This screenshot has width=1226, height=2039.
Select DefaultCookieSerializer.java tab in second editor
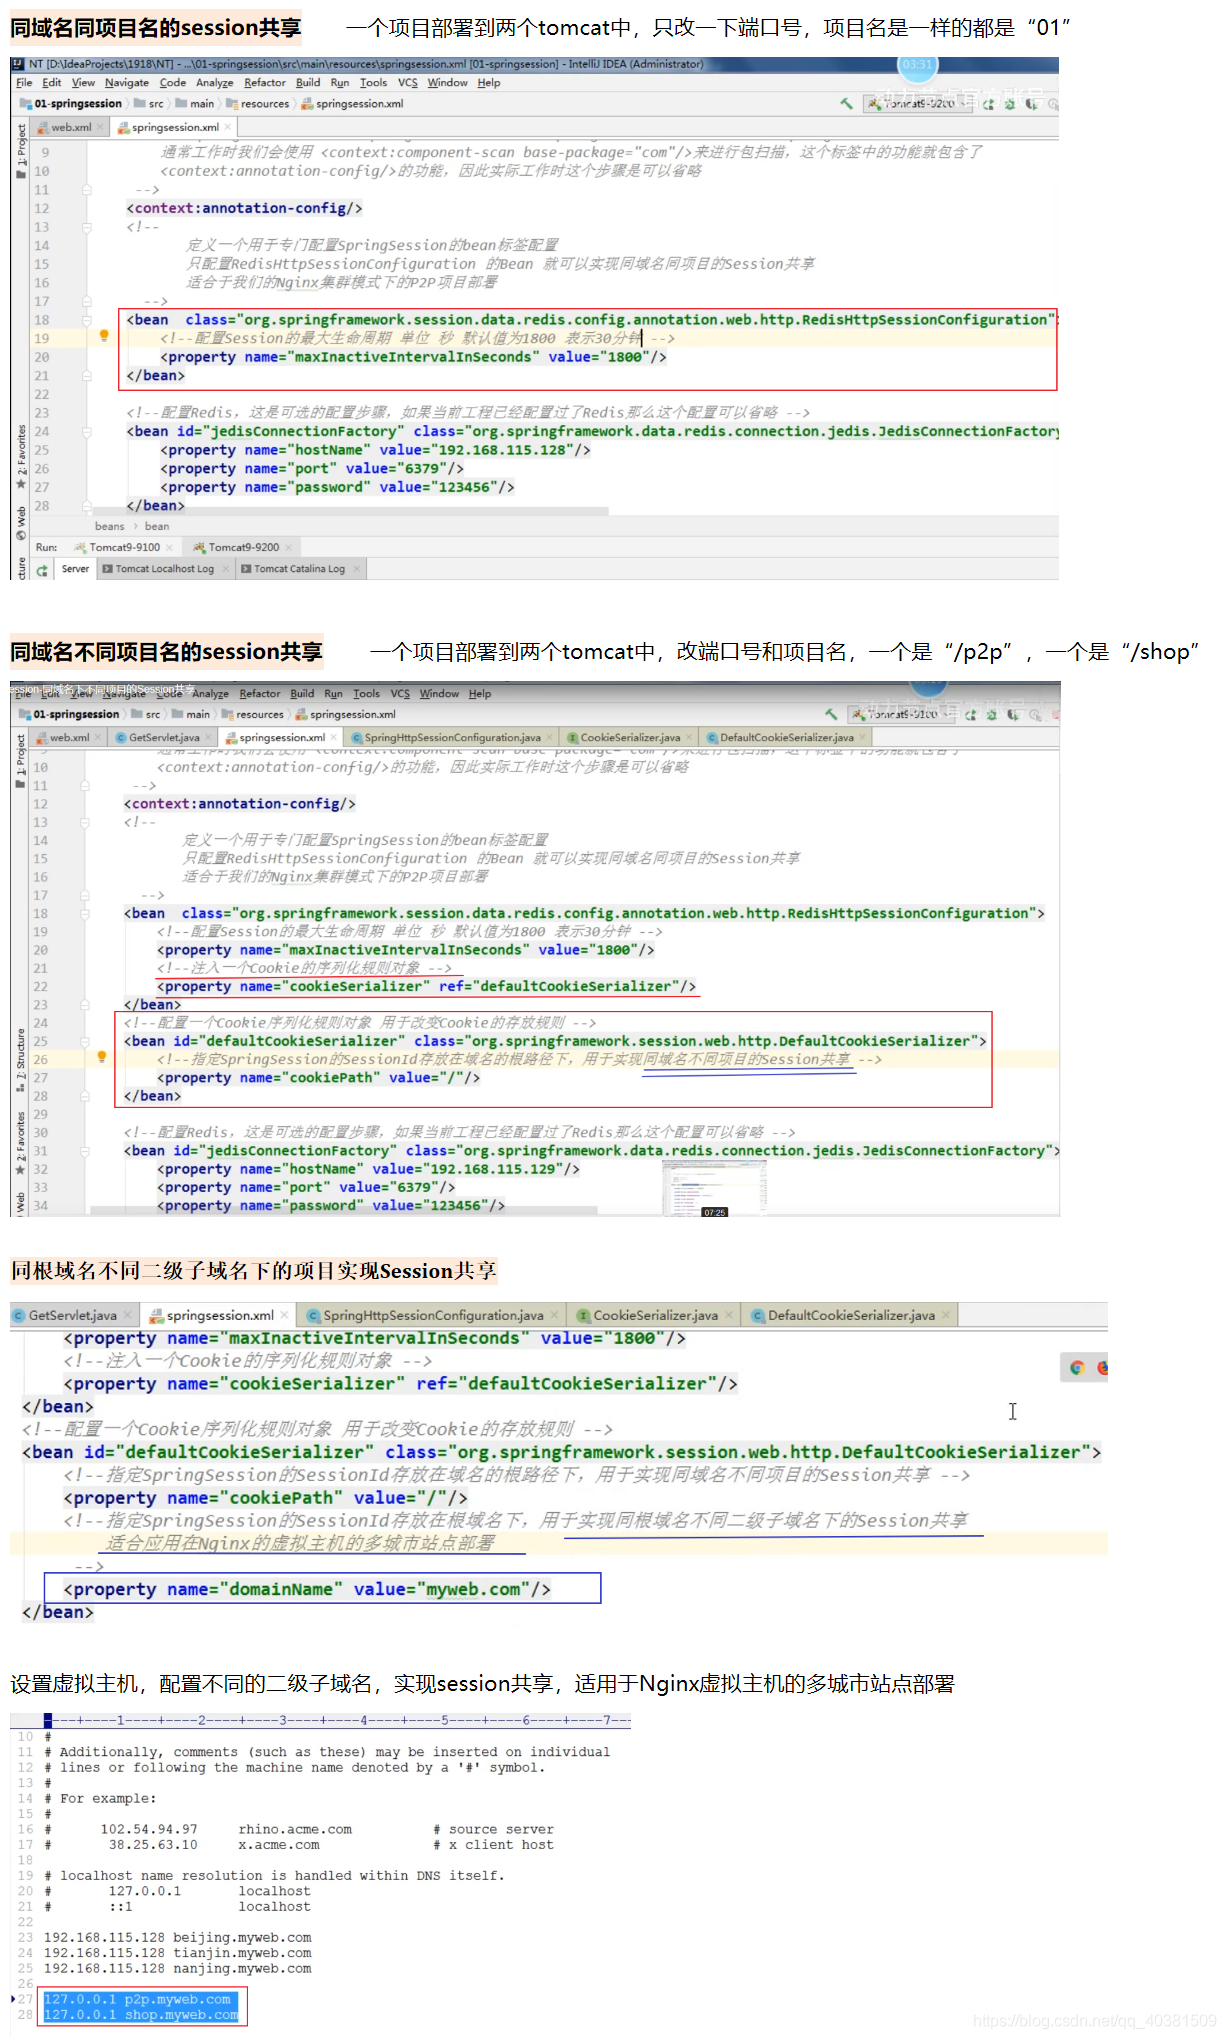coord(786,738)
